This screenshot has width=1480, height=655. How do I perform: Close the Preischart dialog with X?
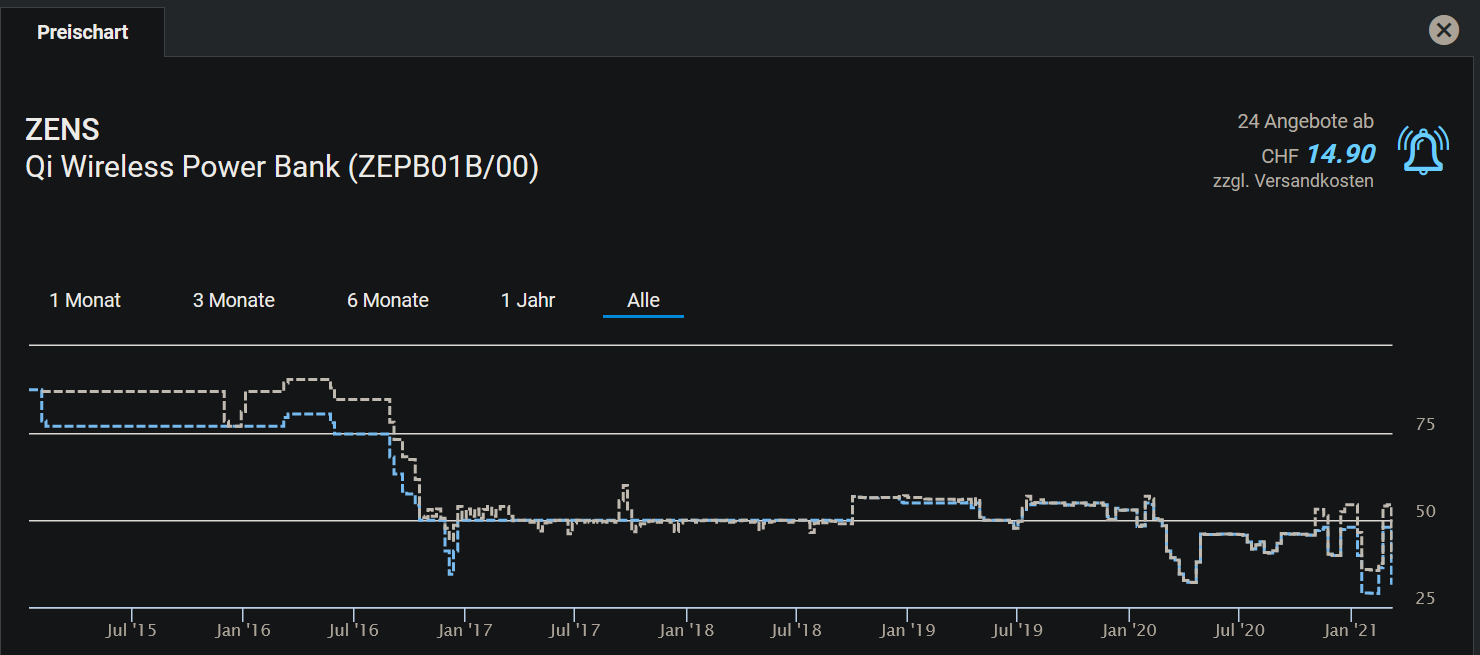click(1443, 31)
